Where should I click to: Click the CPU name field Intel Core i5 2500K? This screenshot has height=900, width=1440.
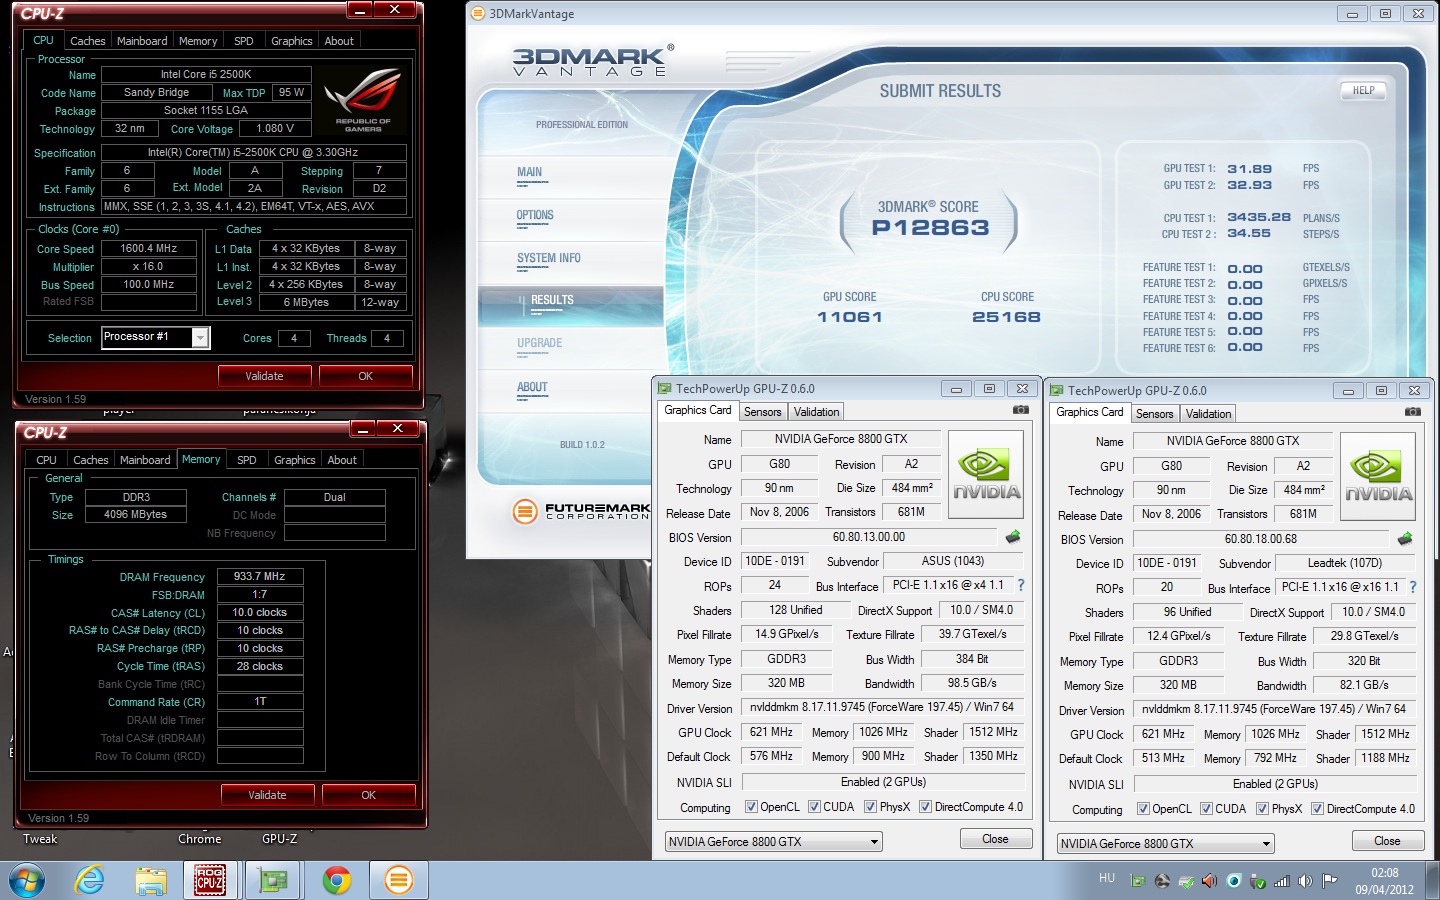click(x=206, y=74)
